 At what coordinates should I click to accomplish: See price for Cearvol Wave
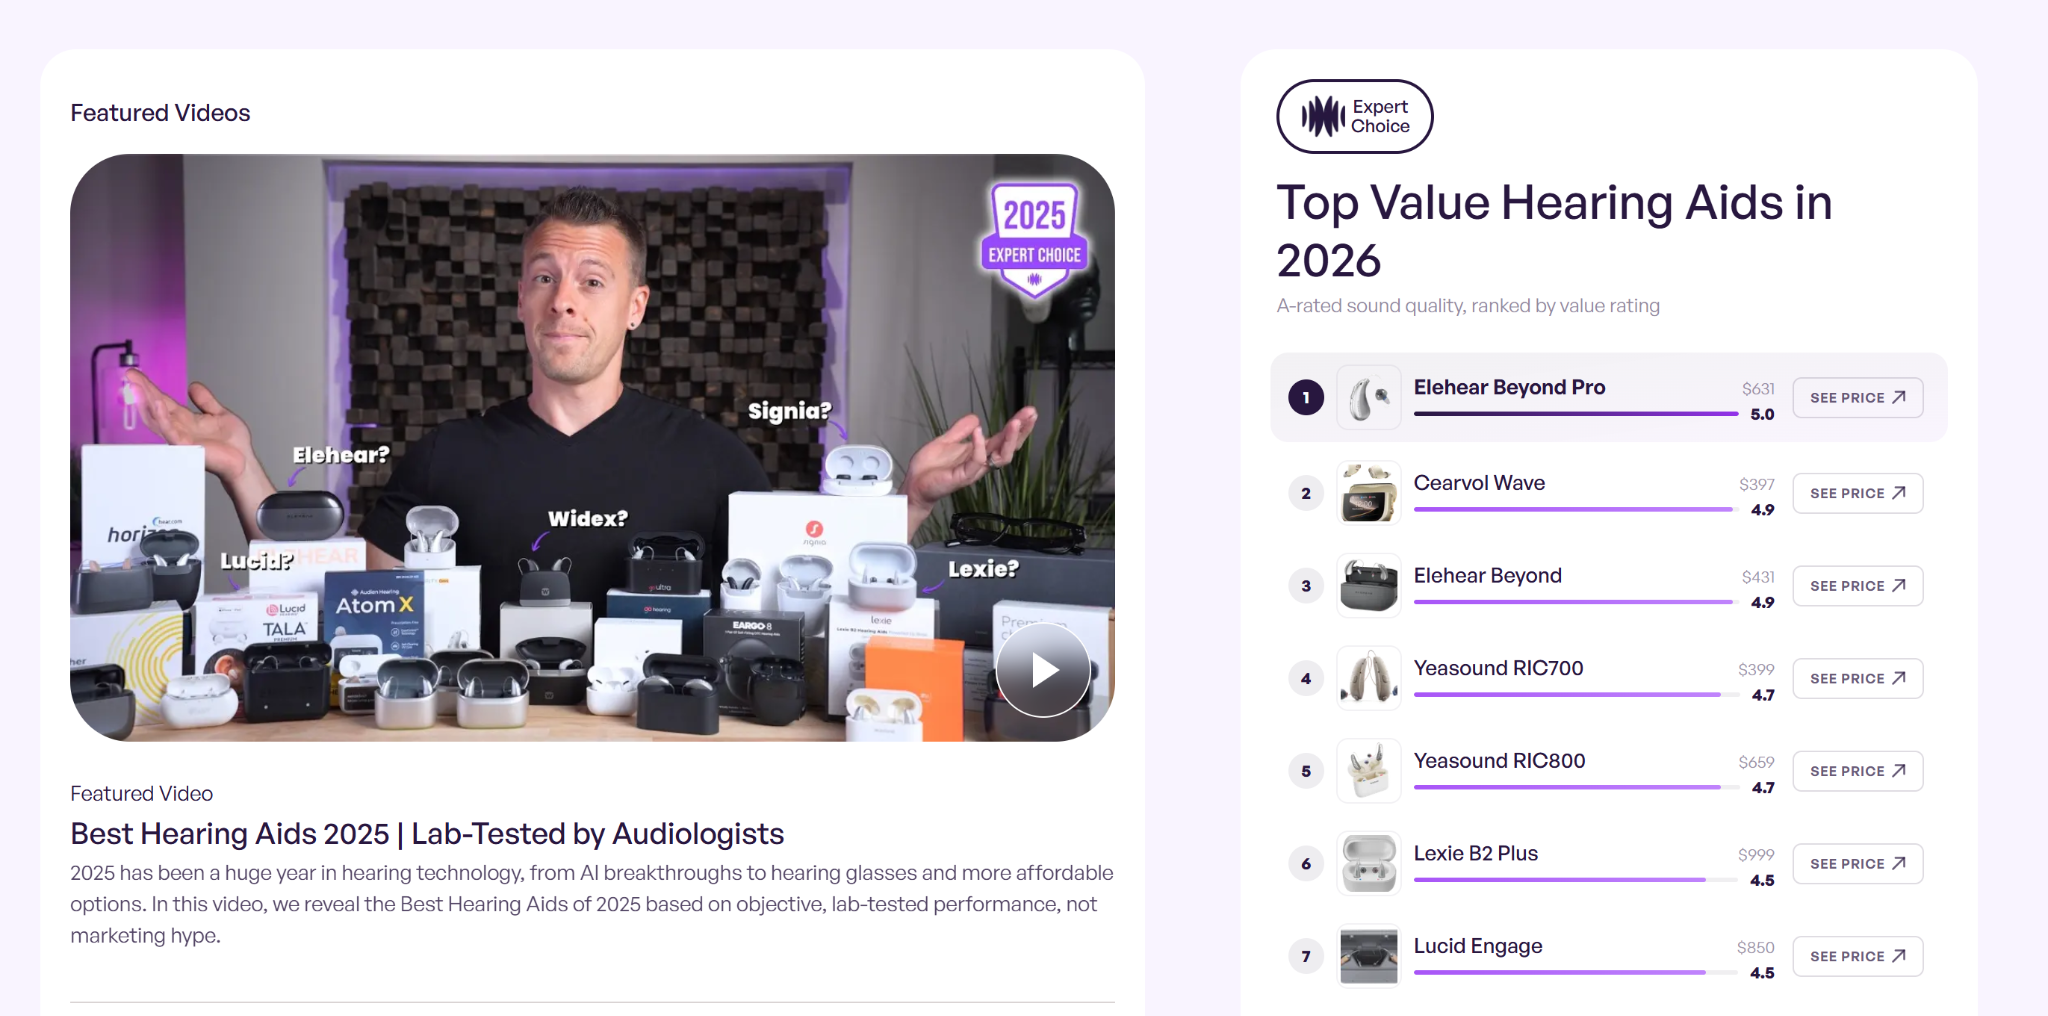tap(1857, 493)
